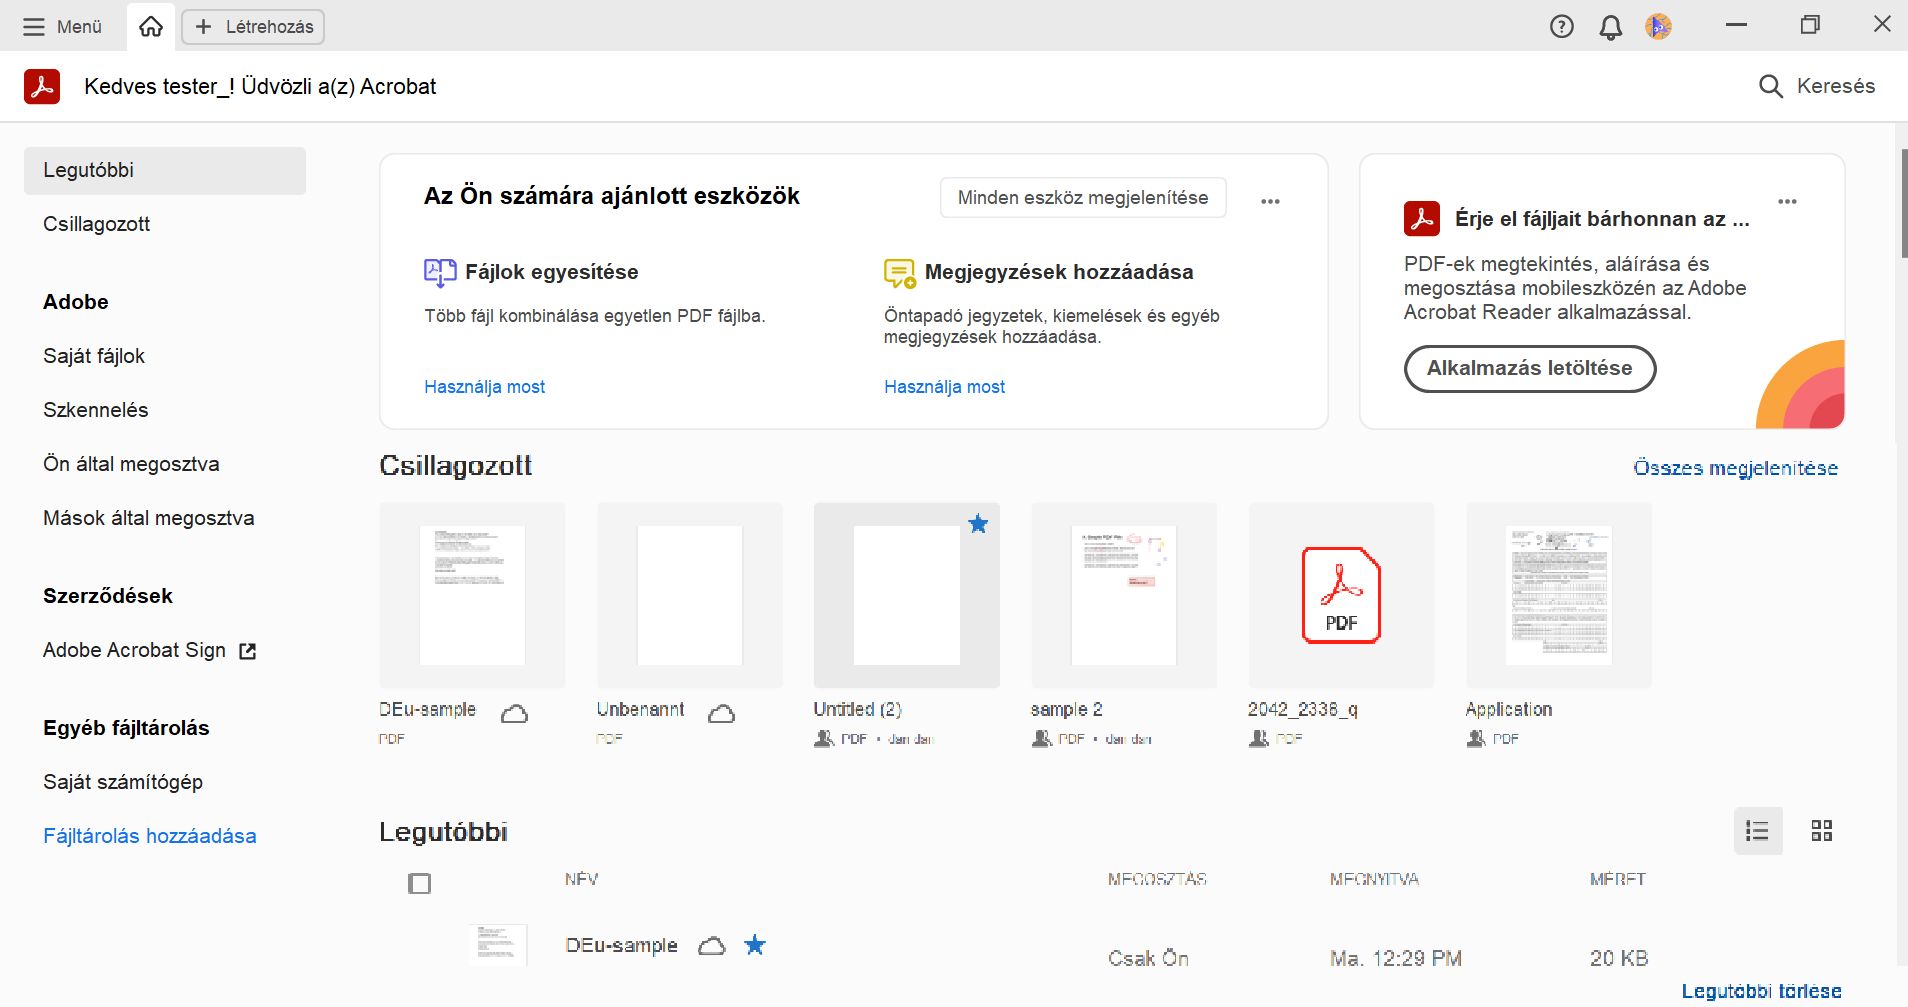The height and width of the screenshot is (1007, 1908).
Task: Click the shared people icon under 2042_2338_q
Action: [1258, 739]
